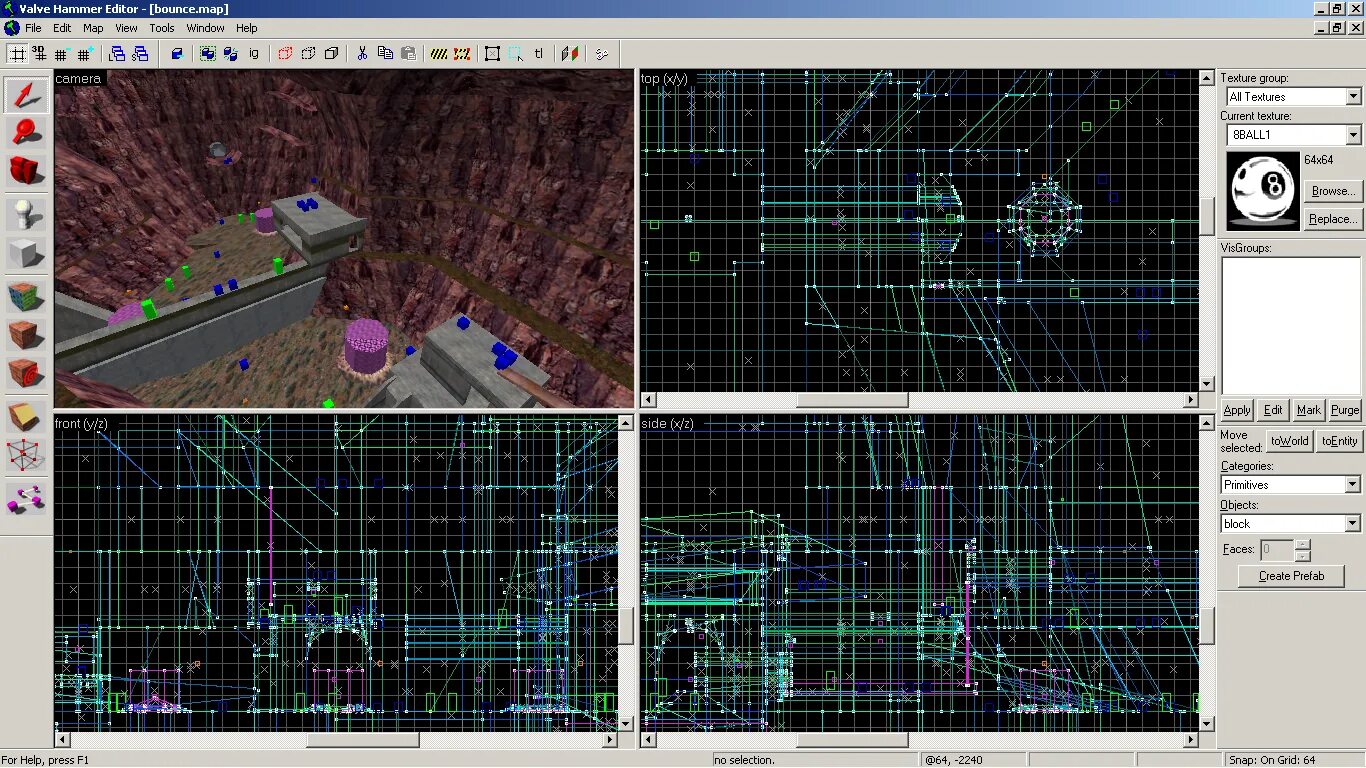Select the Magnify tool
Screen dimensions: 1366x768
point(27,132)
